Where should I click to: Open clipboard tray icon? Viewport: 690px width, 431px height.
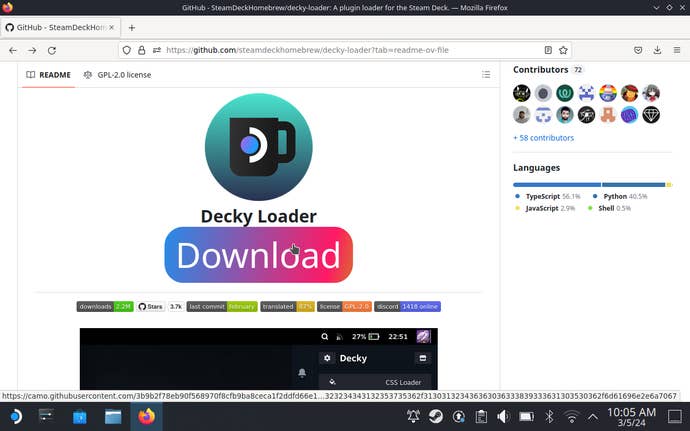(481, 416)
